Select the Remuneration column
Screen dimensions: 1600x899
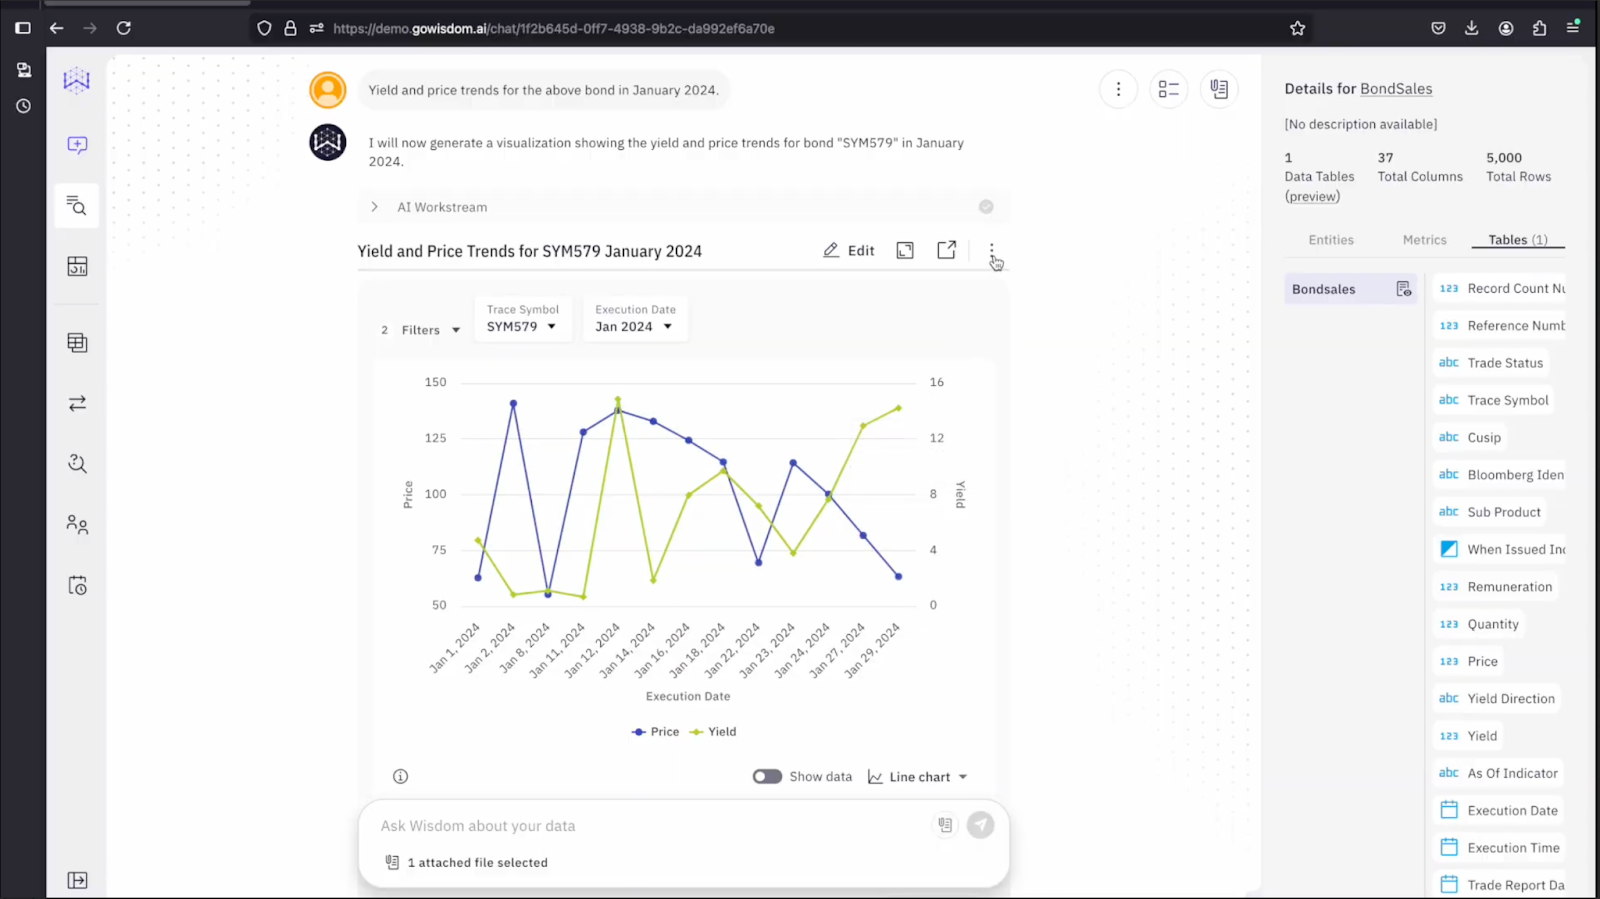point(1496,587)
